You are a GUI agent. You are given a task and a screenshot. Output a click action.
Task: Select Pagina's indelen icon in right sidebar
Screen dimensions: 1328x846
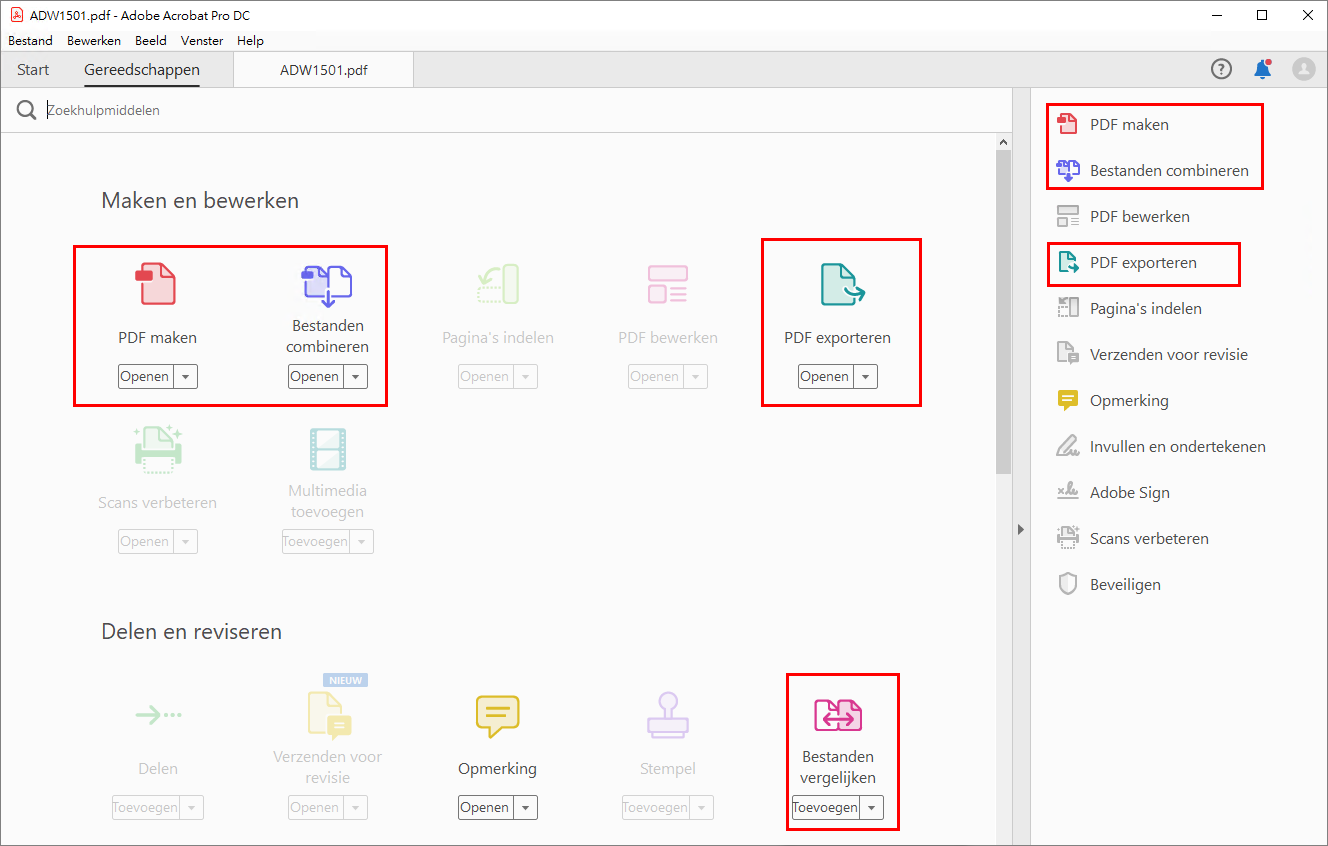(x=1068, y=308)
